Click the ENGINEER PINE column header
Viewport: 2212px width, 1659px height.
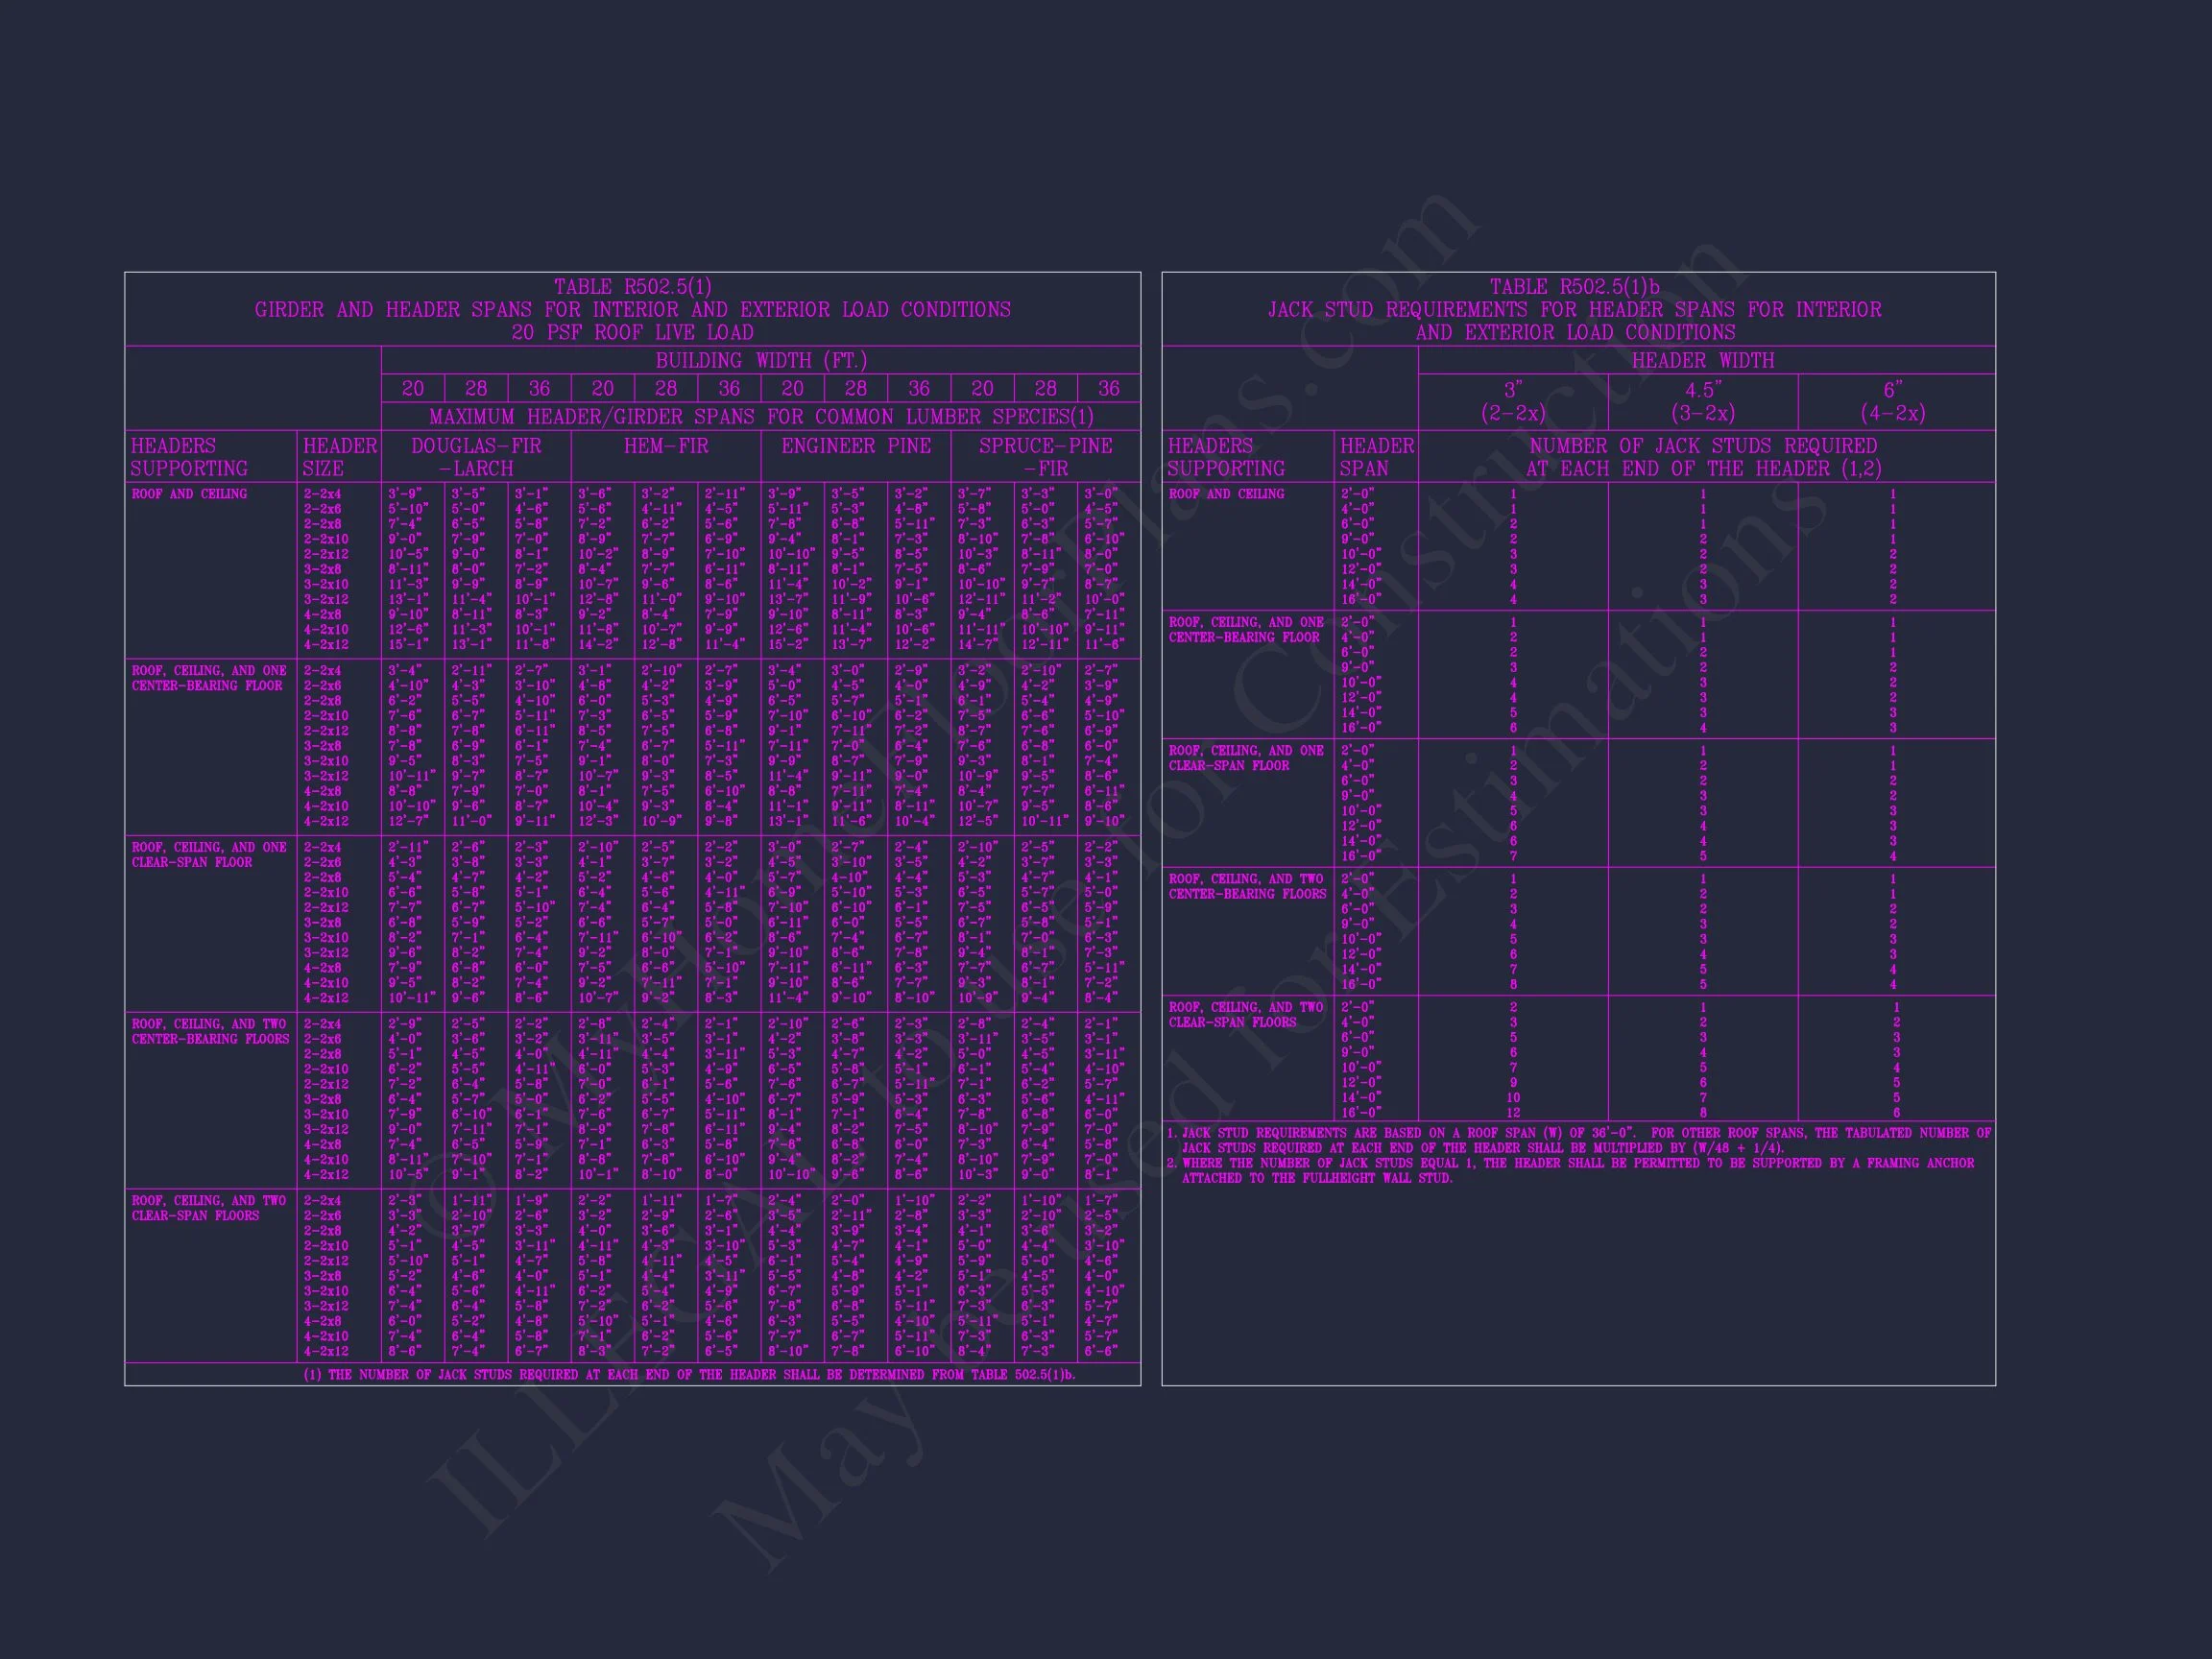tap(855, 446)
